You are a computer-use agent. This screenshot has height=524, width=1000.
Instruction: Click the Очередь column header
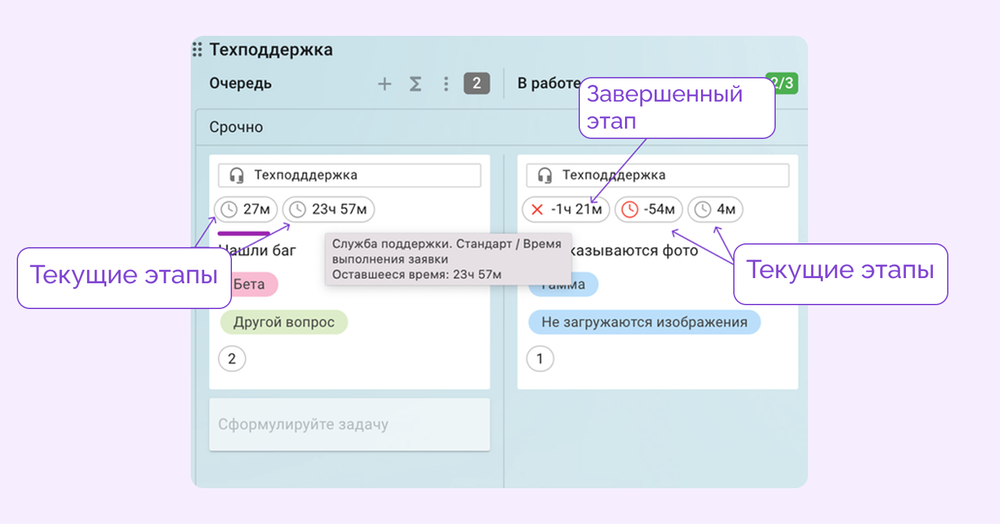coord(240,84)
